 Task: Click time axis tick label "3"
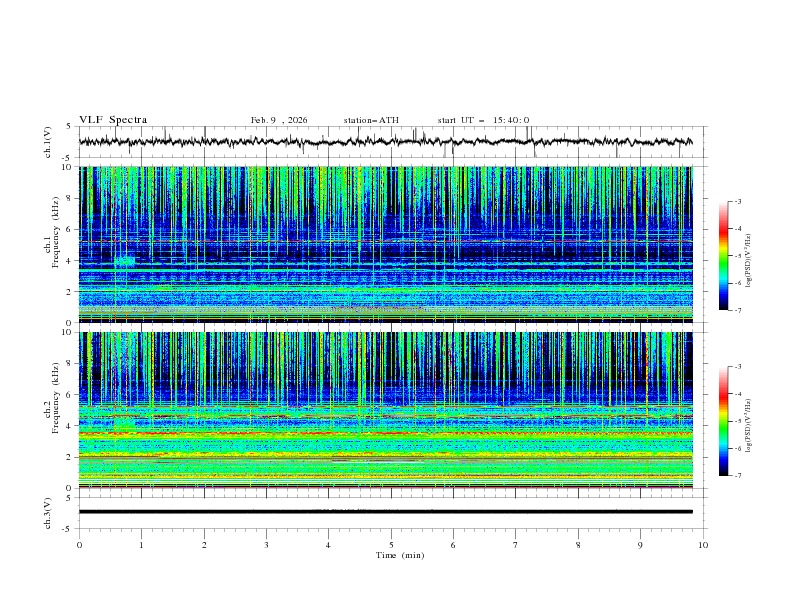coord(266,545)
